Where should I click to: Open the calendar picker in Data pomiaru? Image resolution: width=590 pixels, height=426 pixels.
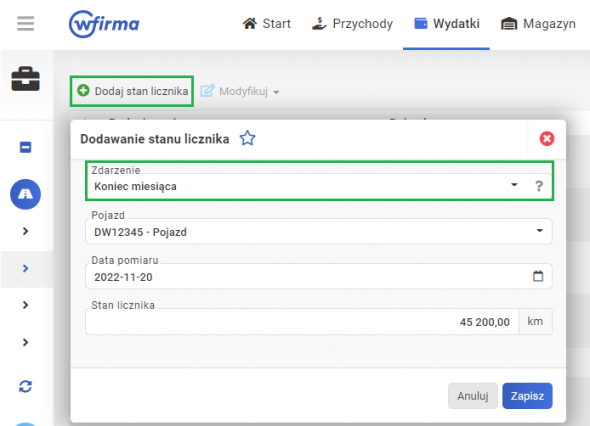pyautogui.click(x=538, y=276)
